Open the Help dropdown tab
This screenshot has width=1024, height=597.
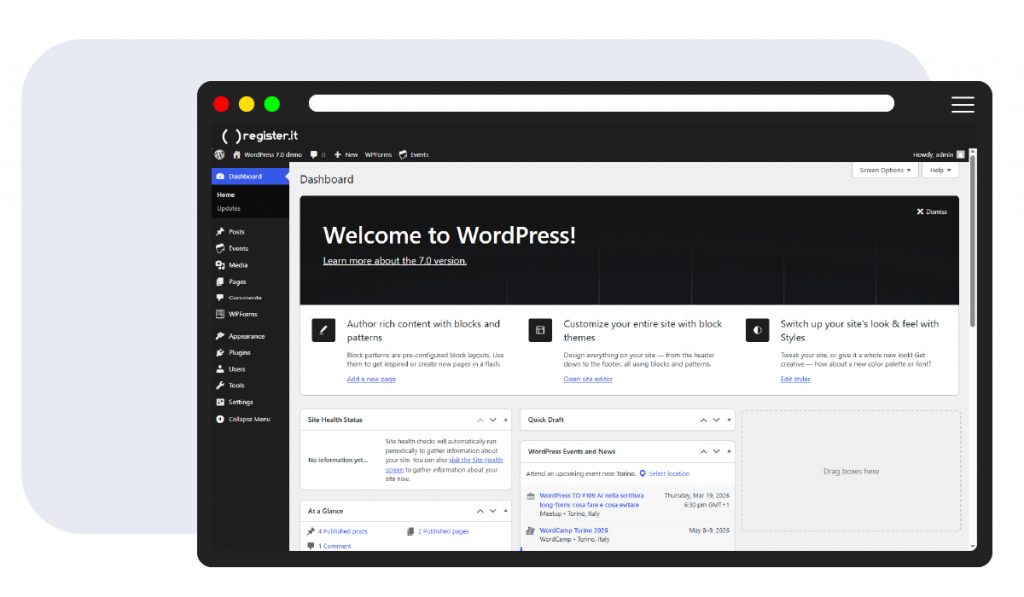click(x=940, y=170)
